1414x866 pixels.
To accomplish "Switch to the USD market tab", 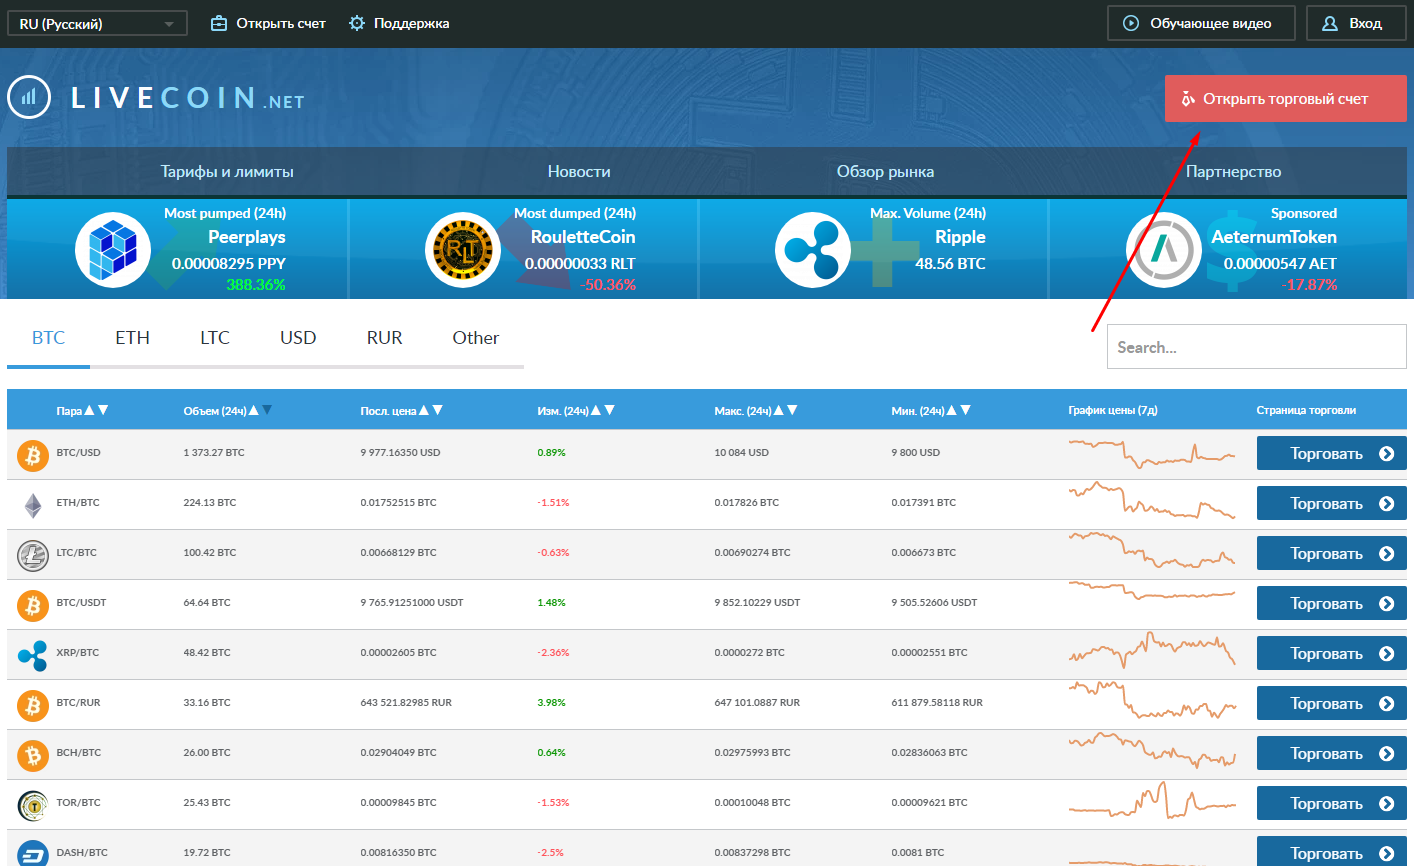I will point(298,338).
